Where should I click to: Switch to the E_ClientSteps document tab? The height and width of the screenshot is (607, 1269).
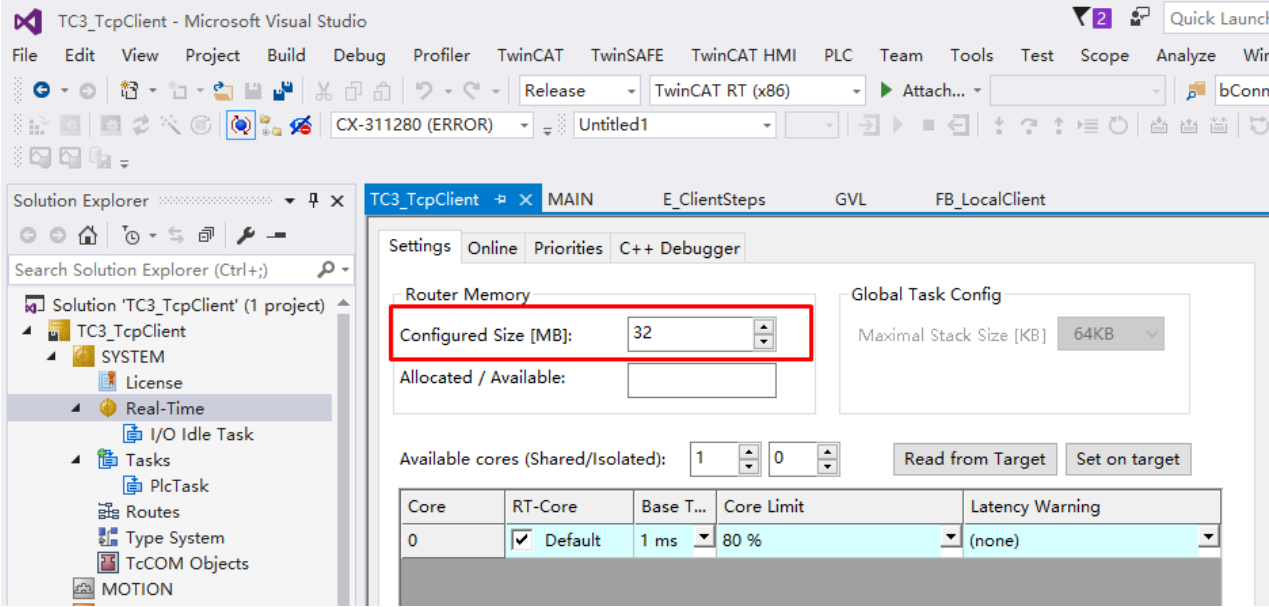click(x=714, y=199)
